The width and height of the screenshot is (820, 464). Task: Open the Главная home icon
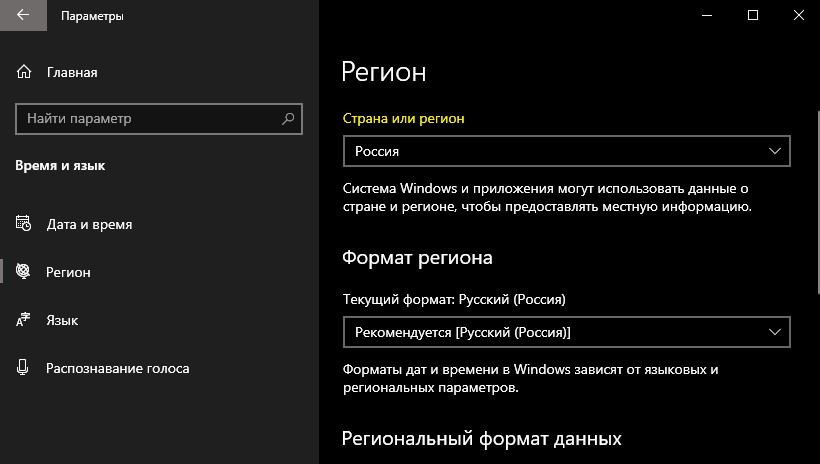point(24,72)
